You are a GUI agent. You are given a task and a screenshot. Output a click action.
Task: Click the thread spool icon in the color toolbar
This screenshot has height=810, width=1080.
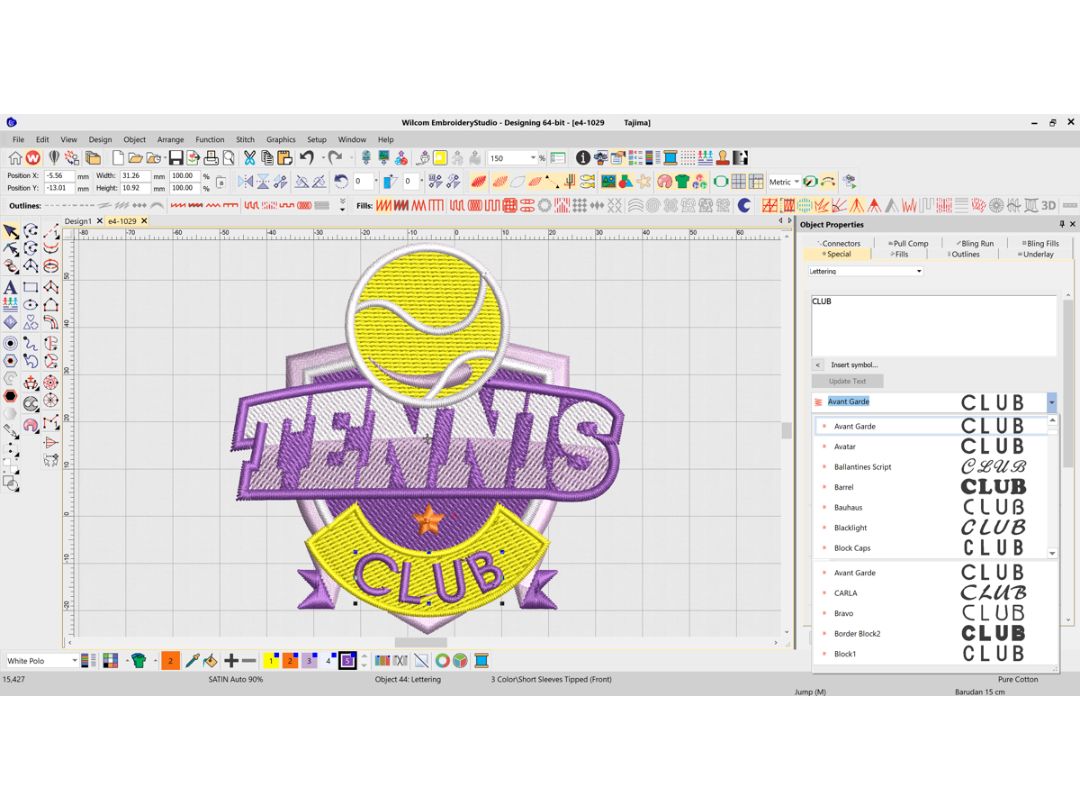tap(481, 661)
